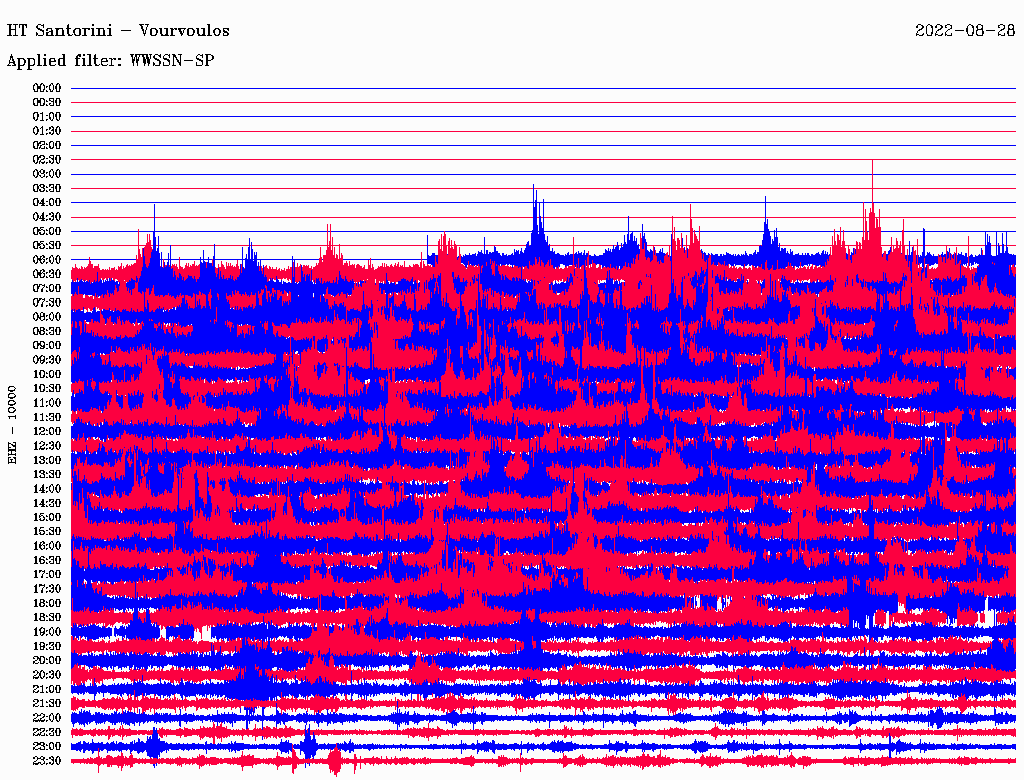The image size is (1024, 780).
Task: Click the Applied filter: WWSSN-SP text
Action: coord(110,61)
